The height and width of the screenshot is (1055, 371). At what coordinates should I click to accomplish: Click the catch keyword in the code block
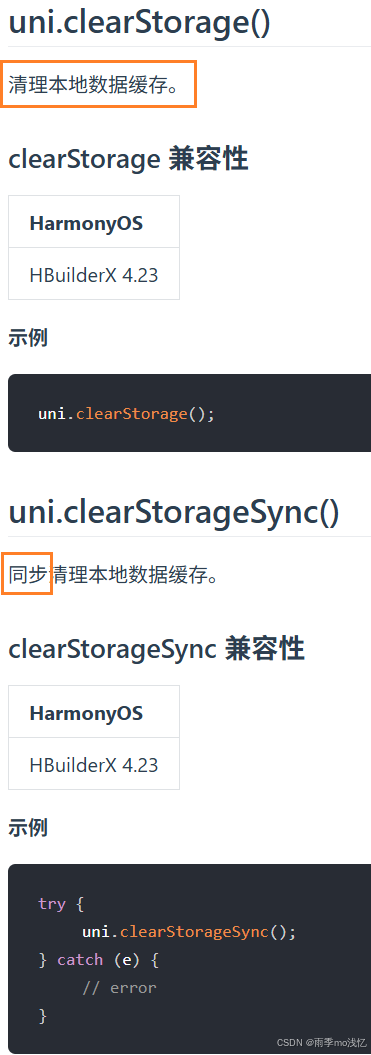80,959
